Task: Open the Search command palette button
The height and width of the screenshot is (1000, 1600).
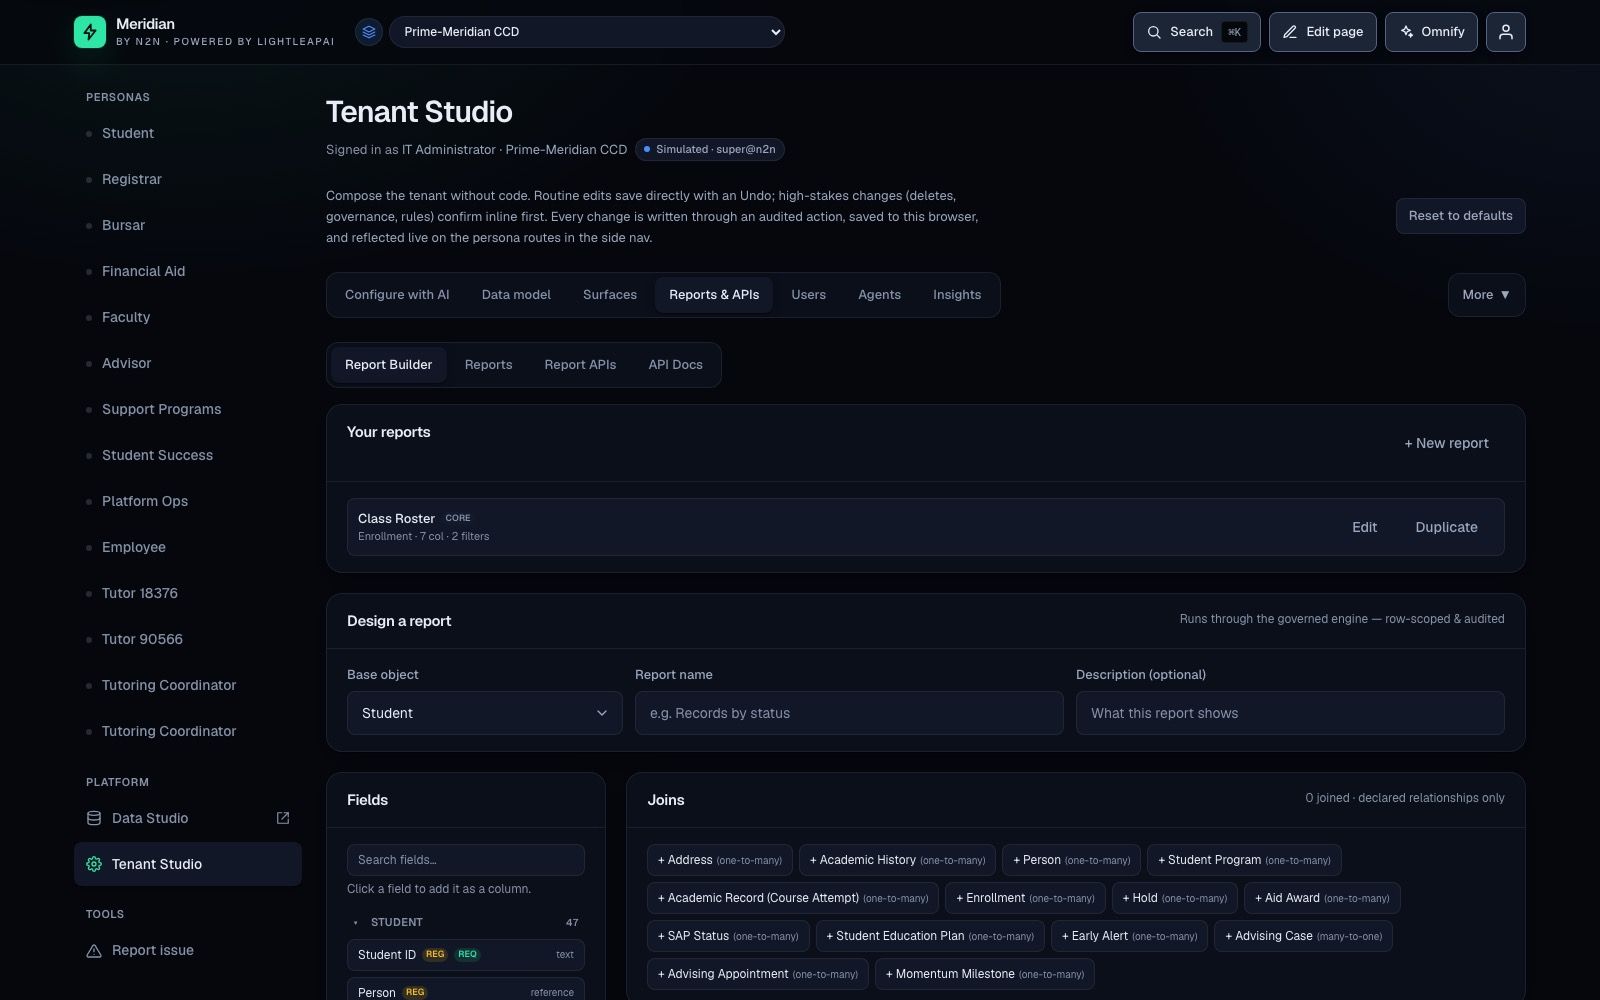Action: click(1196, 32)
